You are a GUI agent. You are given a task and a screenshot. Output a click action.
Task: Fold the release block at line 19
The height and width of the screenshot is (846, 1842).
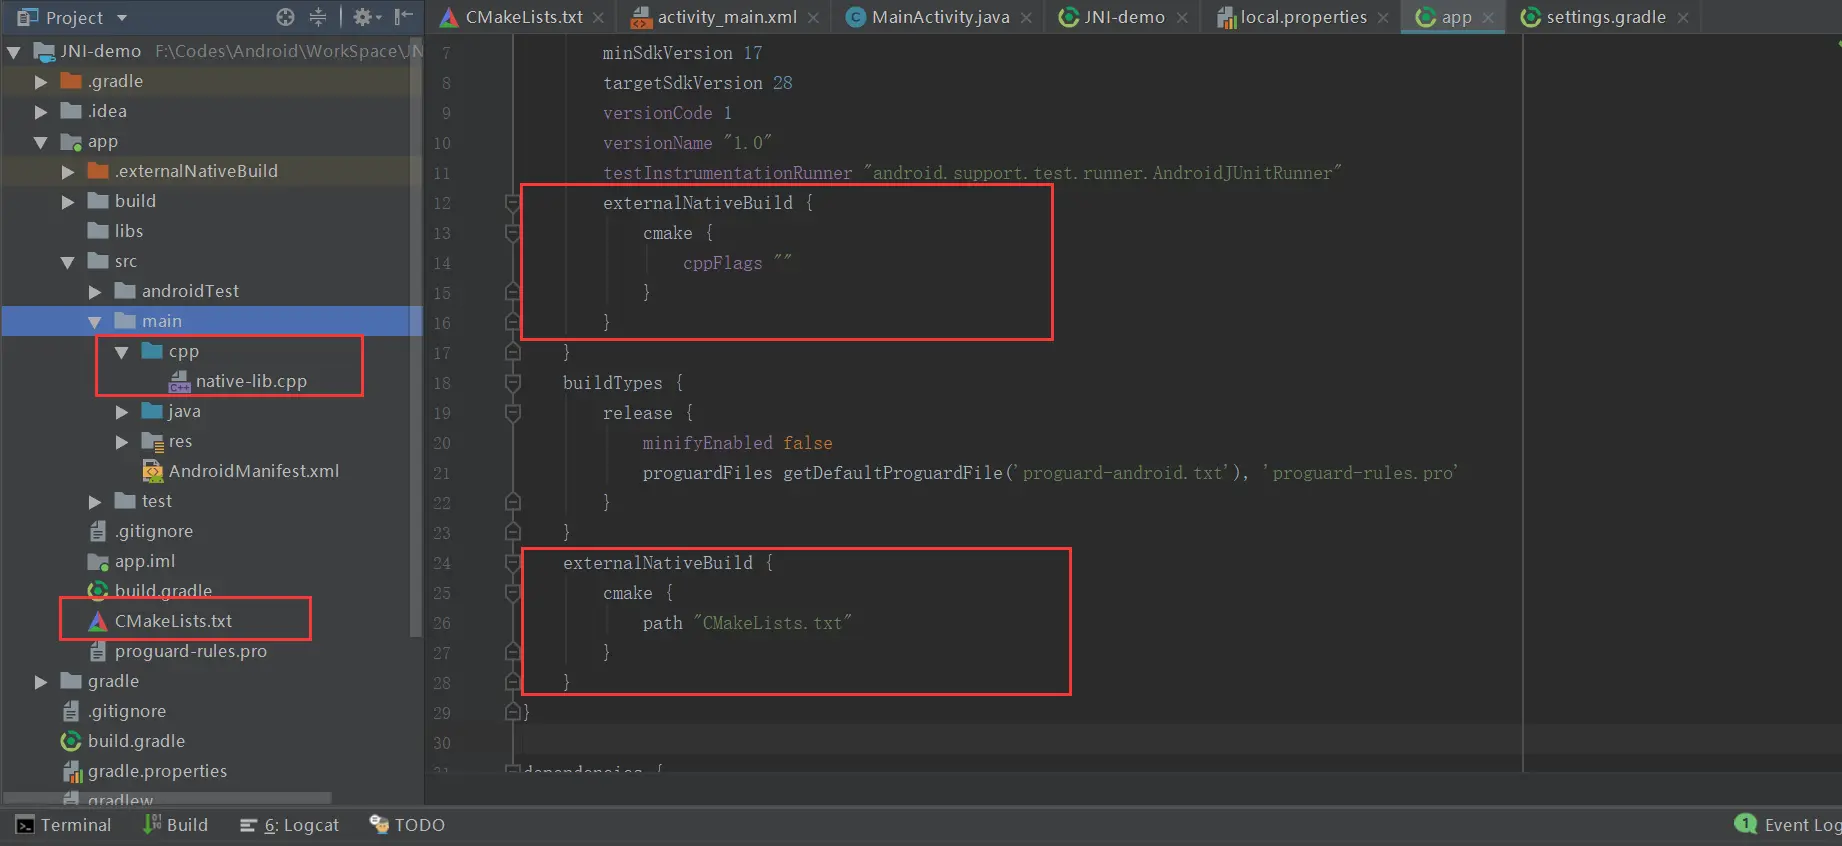(513, 413)
